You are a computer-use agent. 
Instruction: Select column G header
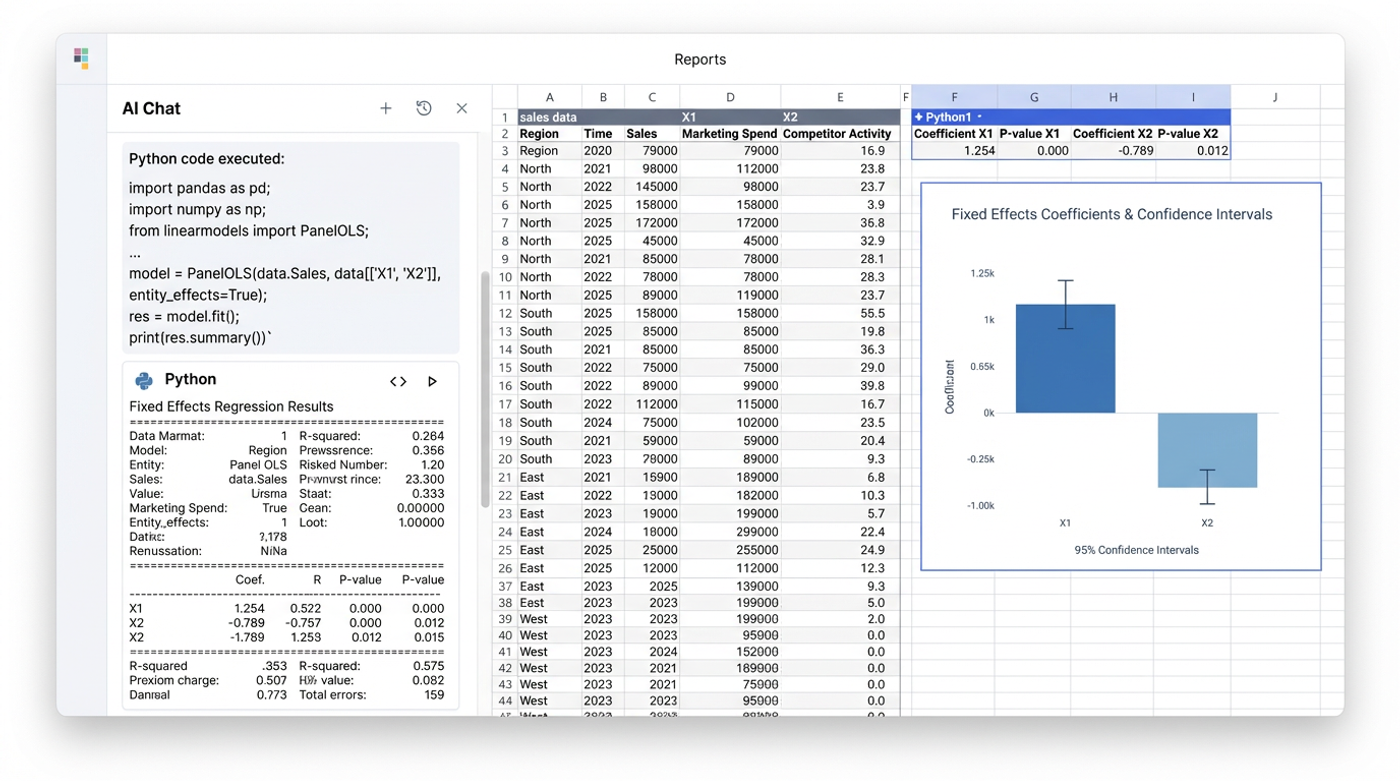coord(1034,97)
